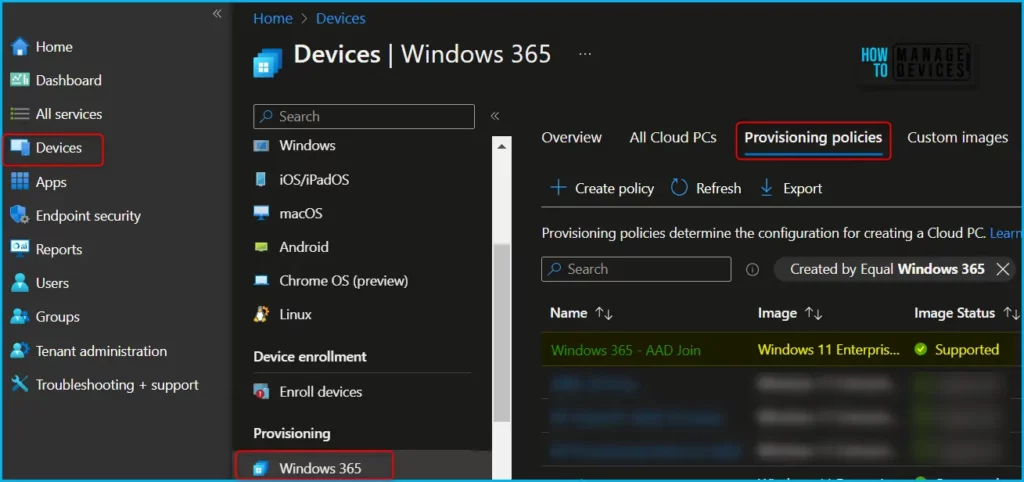Go to Devices breadcrumb link
The image size is (1024, 482).
coord(341,18)
